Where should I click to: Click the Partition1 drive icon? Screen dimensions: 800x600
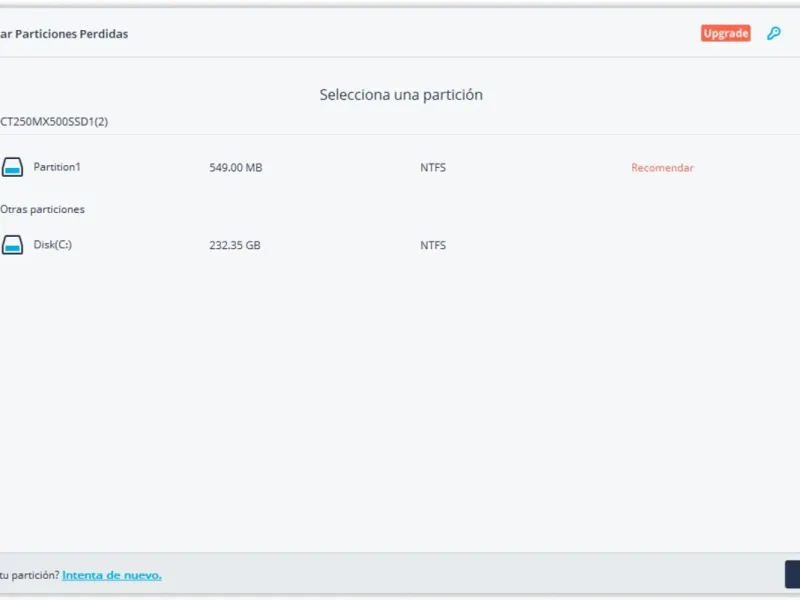pos(12,167)
